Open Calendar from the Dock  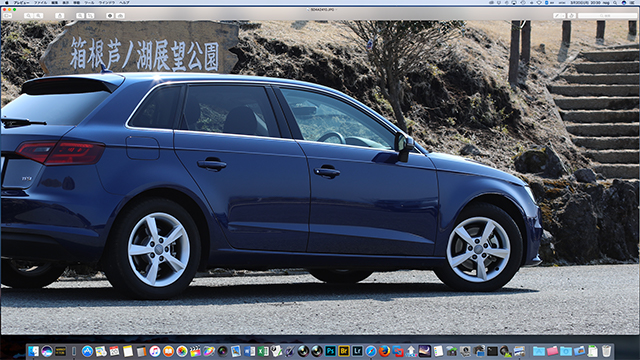(114, 351)
